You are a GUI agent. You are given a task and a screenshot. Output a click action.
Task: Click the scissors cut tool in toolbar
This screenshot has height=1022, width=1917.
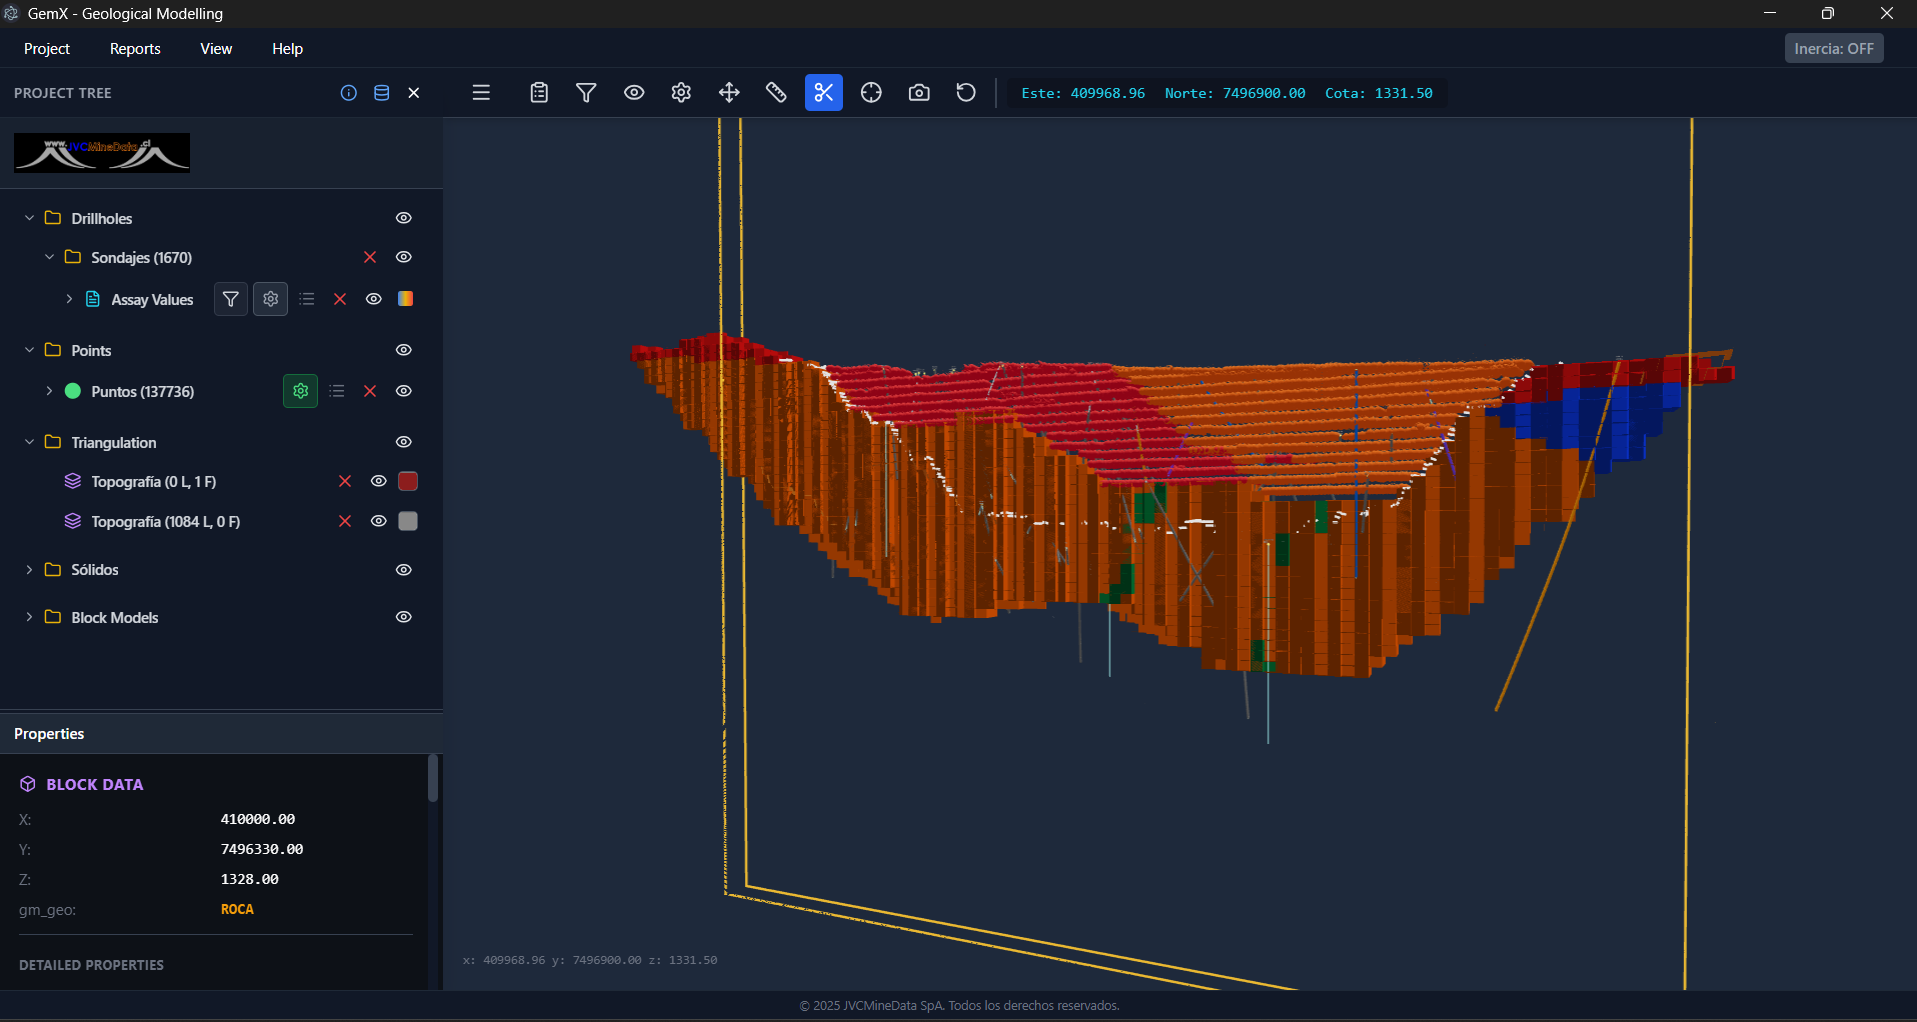pyautogui.click(x=823, y=93)
